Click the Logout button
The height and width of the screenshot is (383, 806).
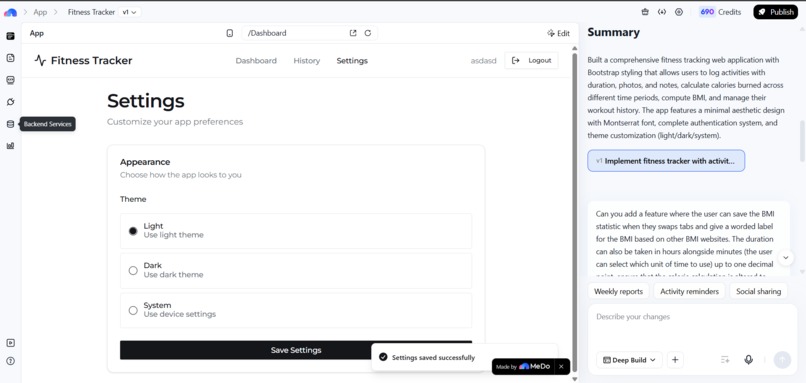pos(532,61)
